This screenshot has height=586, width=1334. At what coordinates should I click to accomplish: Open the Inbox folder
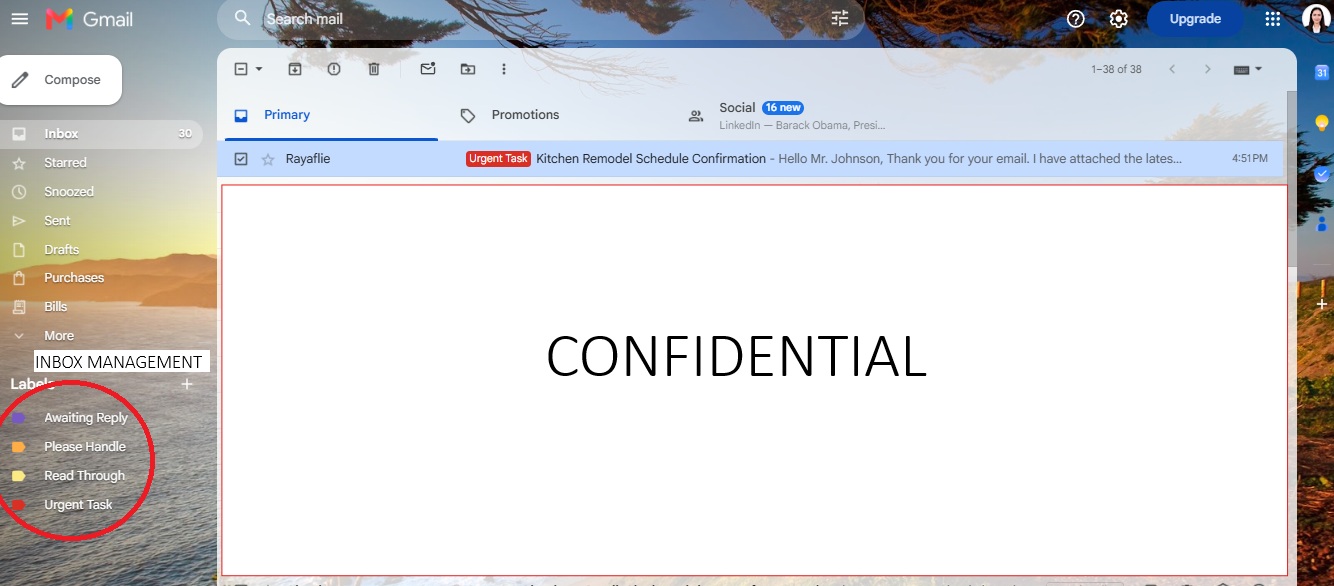tap(101, 134)
